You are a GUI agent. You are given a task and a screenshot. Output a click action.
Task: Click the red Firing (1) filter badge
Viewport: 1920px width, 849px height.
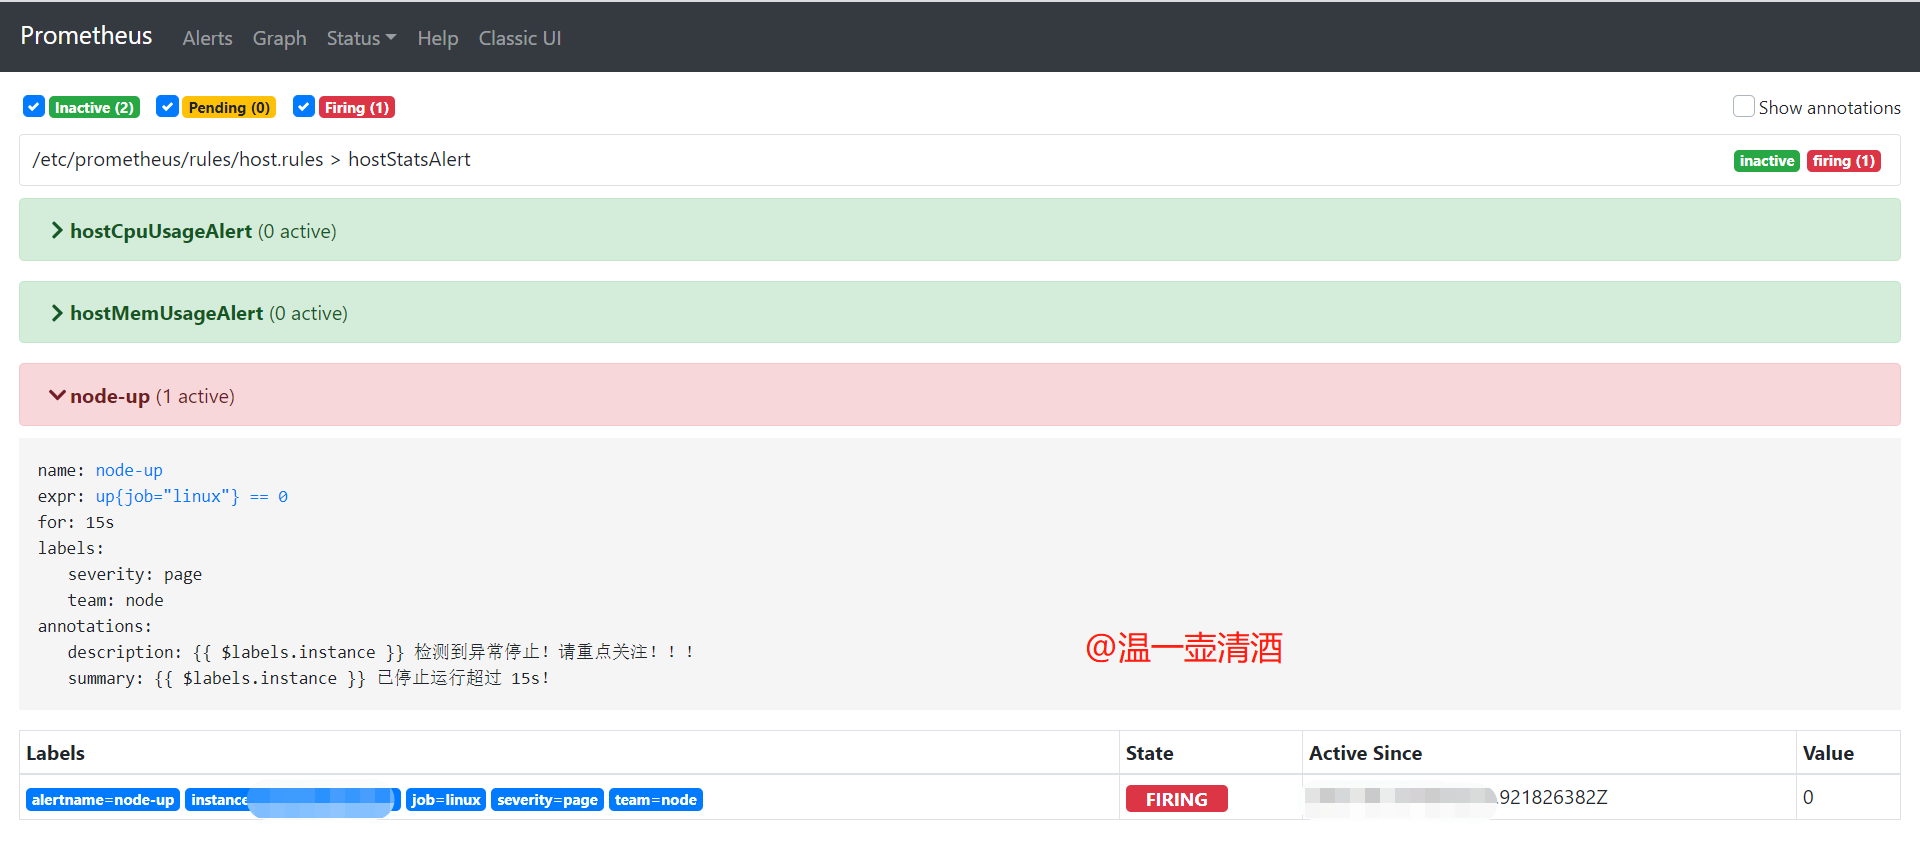click(x=357, y=107)
